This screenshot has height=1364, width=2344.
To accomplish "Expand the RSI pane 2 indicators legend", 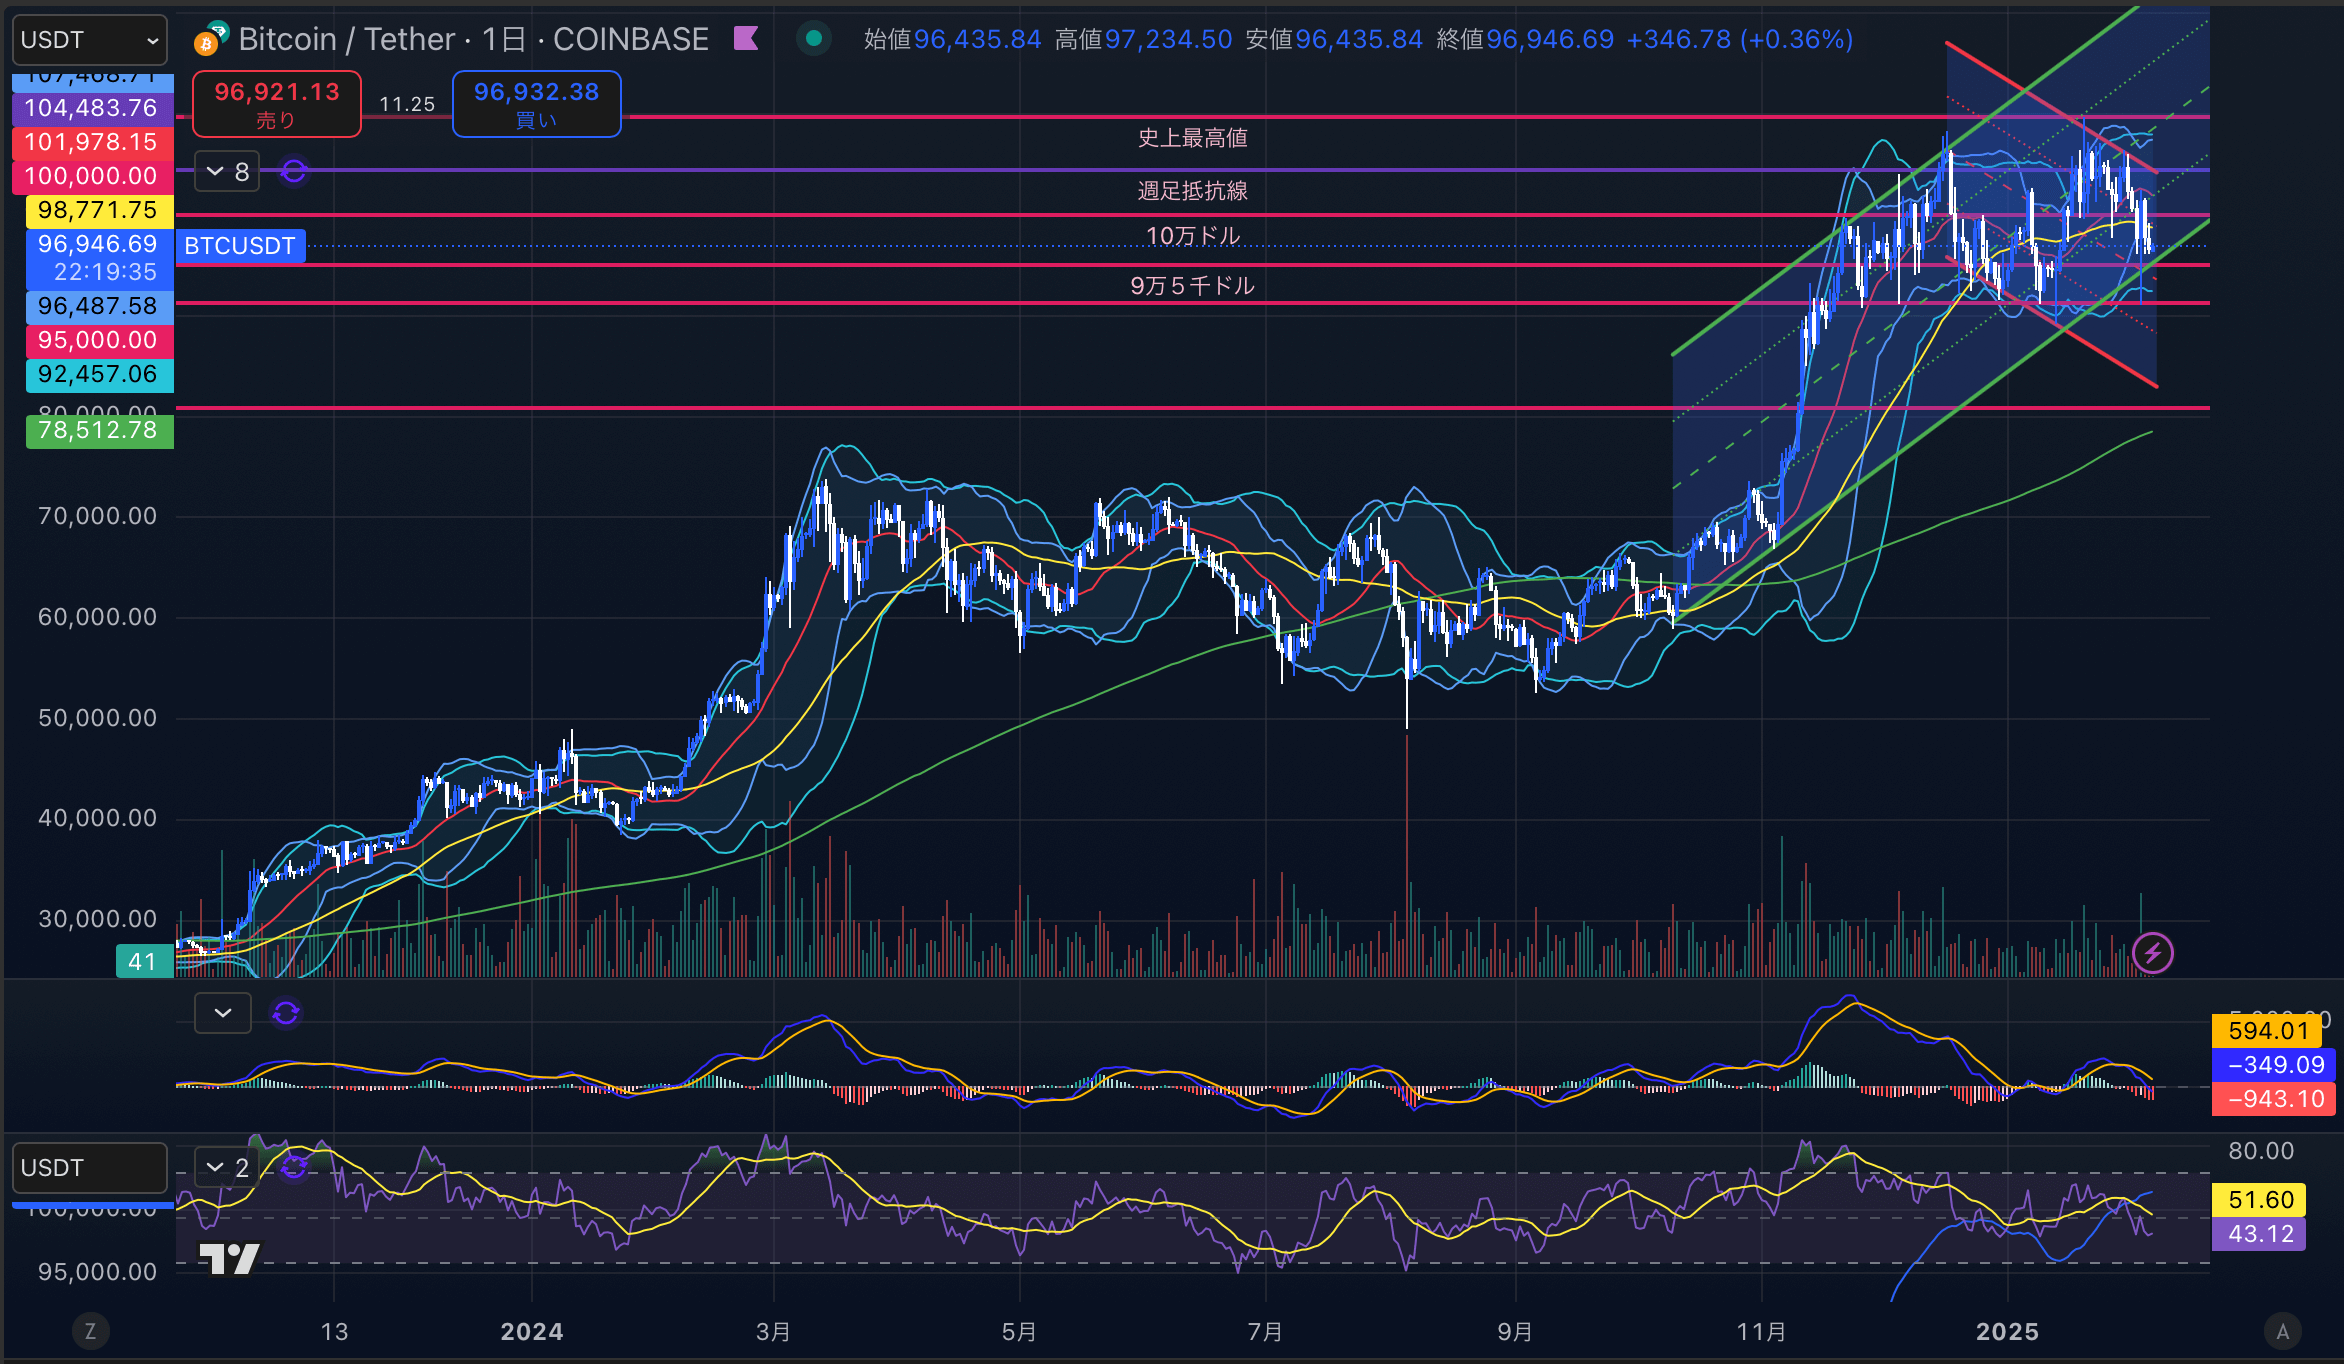I will point(227,1167).
